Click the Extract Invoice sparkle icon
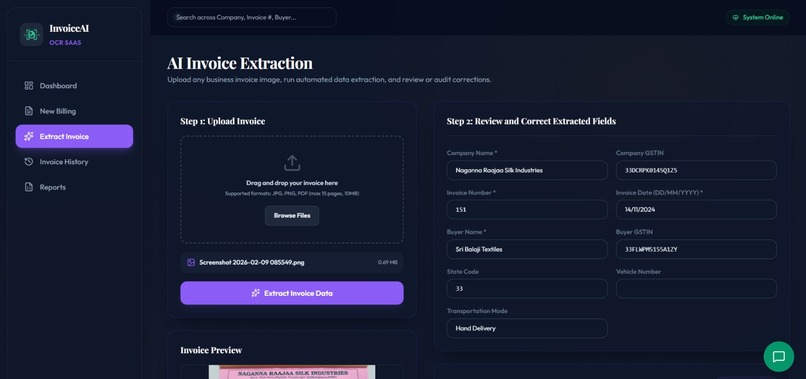 click(x=29, y=136)
